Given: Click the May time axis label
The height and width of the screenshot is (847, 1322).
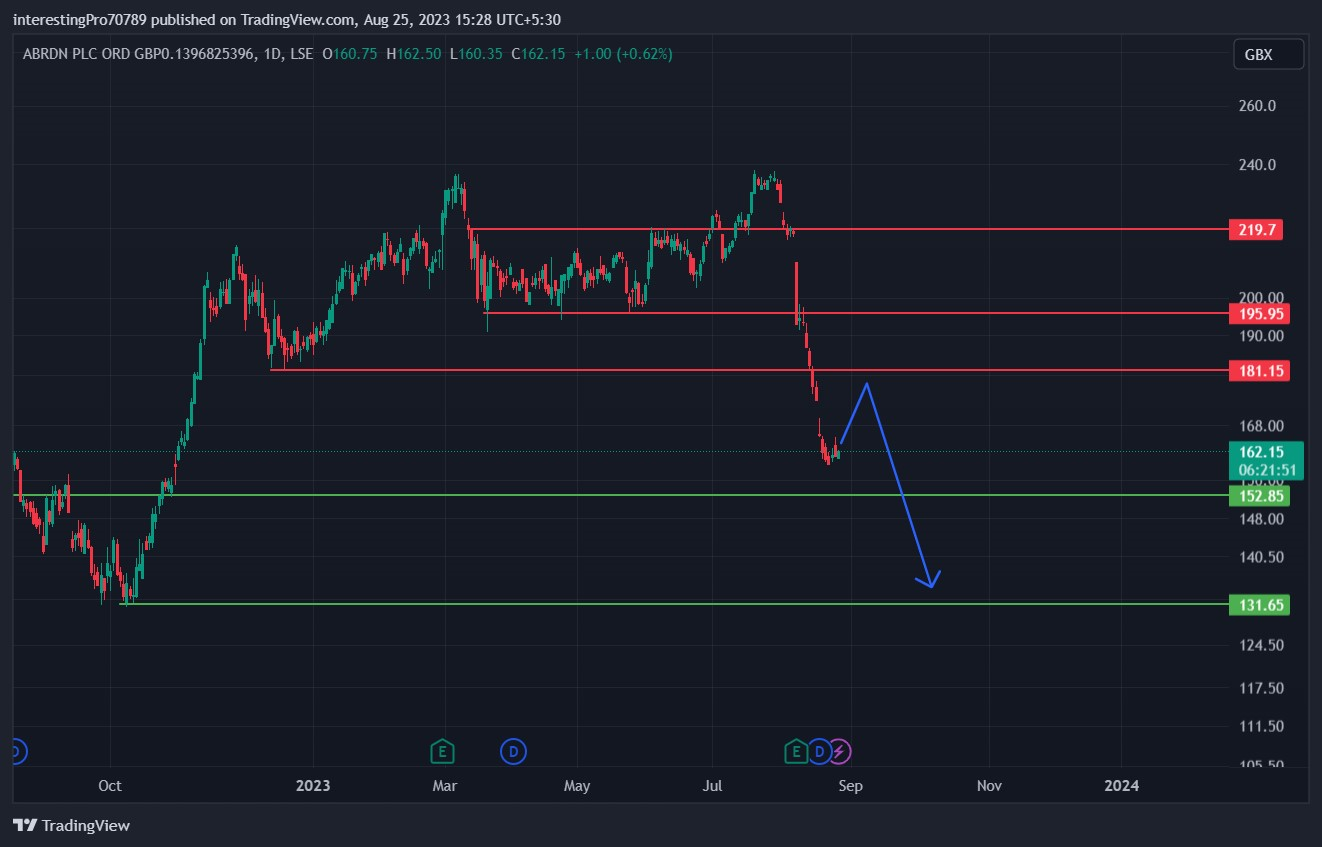Looking at the screenshot, I should (x=577, y=786).
